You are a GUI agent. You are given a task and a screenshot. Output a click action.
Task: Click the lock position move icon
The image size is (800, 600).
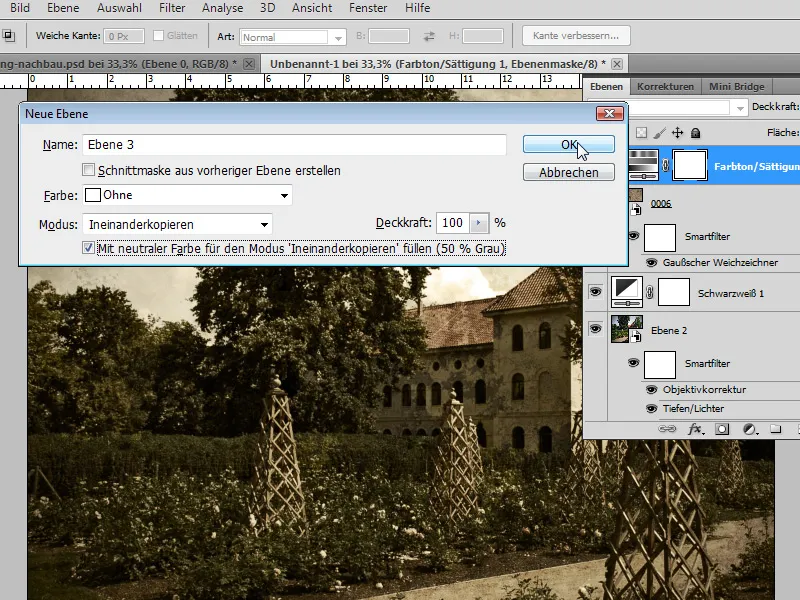tap(677, 133)
